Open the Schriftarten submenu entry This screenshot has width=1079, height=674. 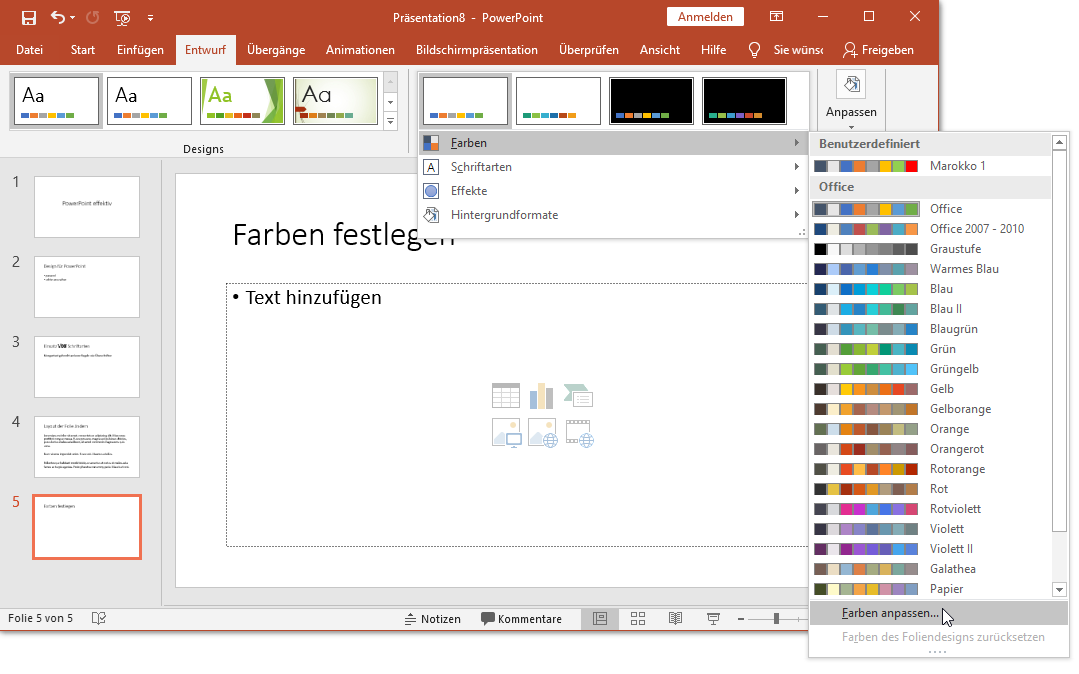point(612,167)
